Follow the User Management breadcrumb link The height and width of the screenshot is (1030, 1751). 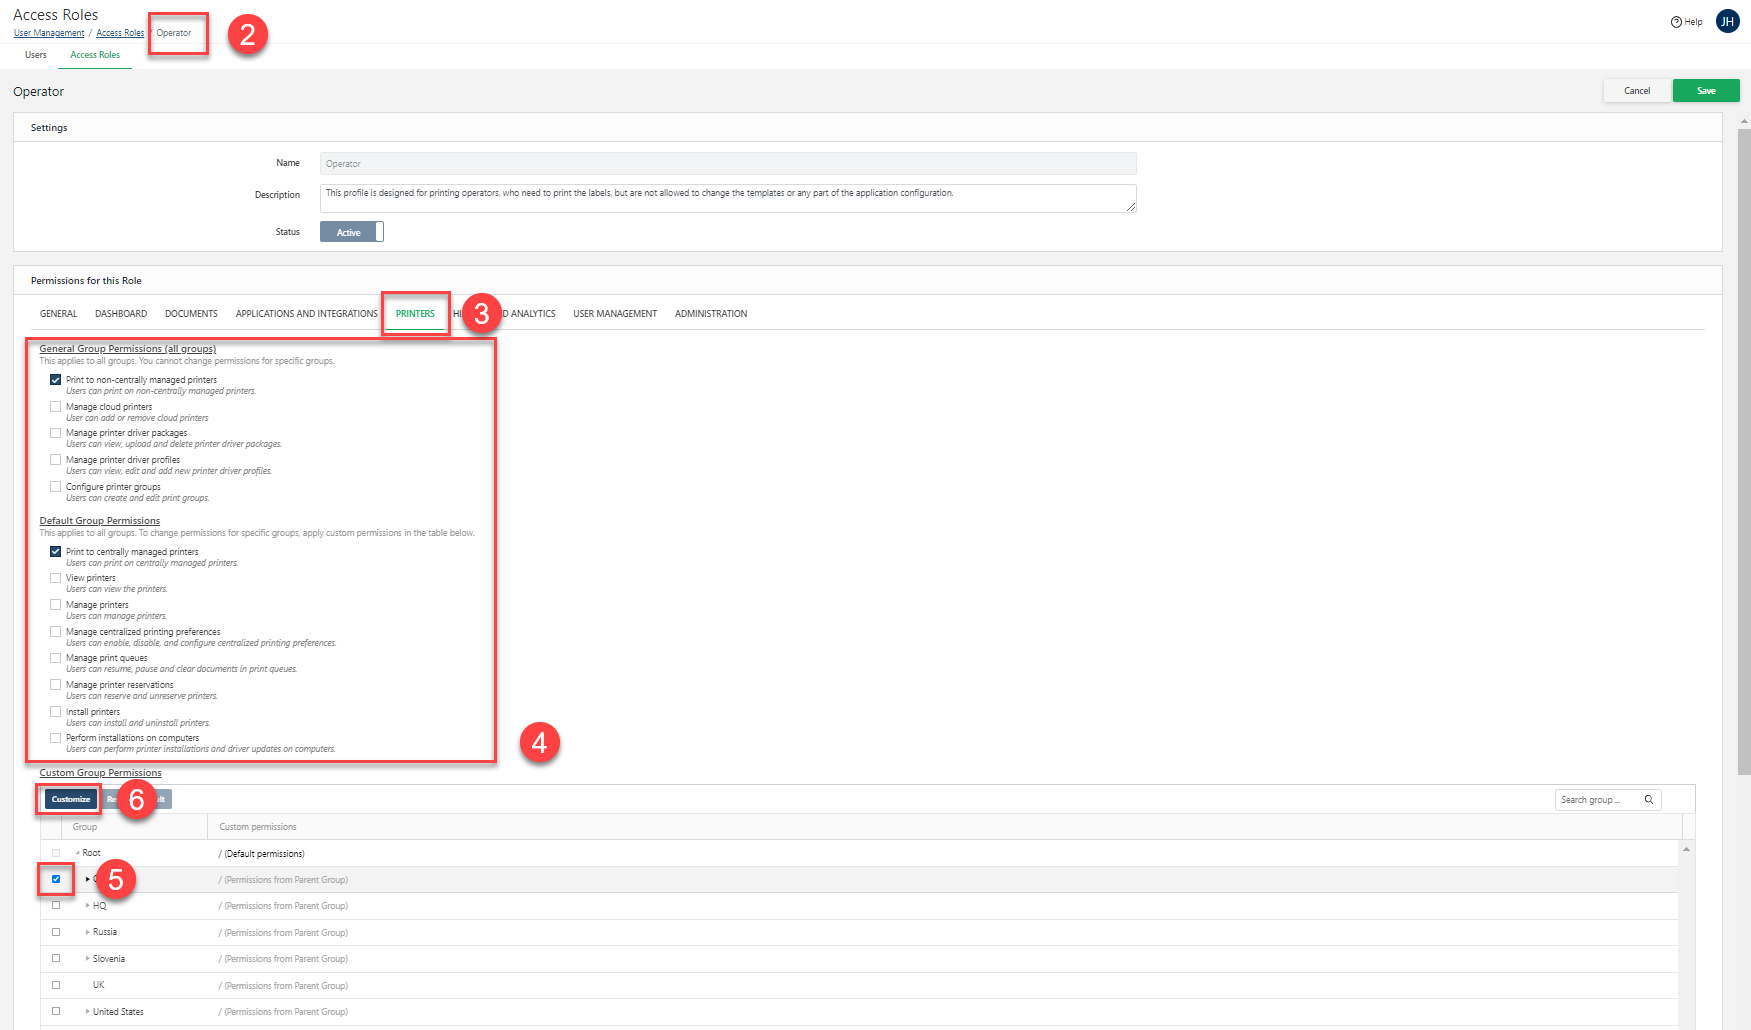tap(49, 33)
